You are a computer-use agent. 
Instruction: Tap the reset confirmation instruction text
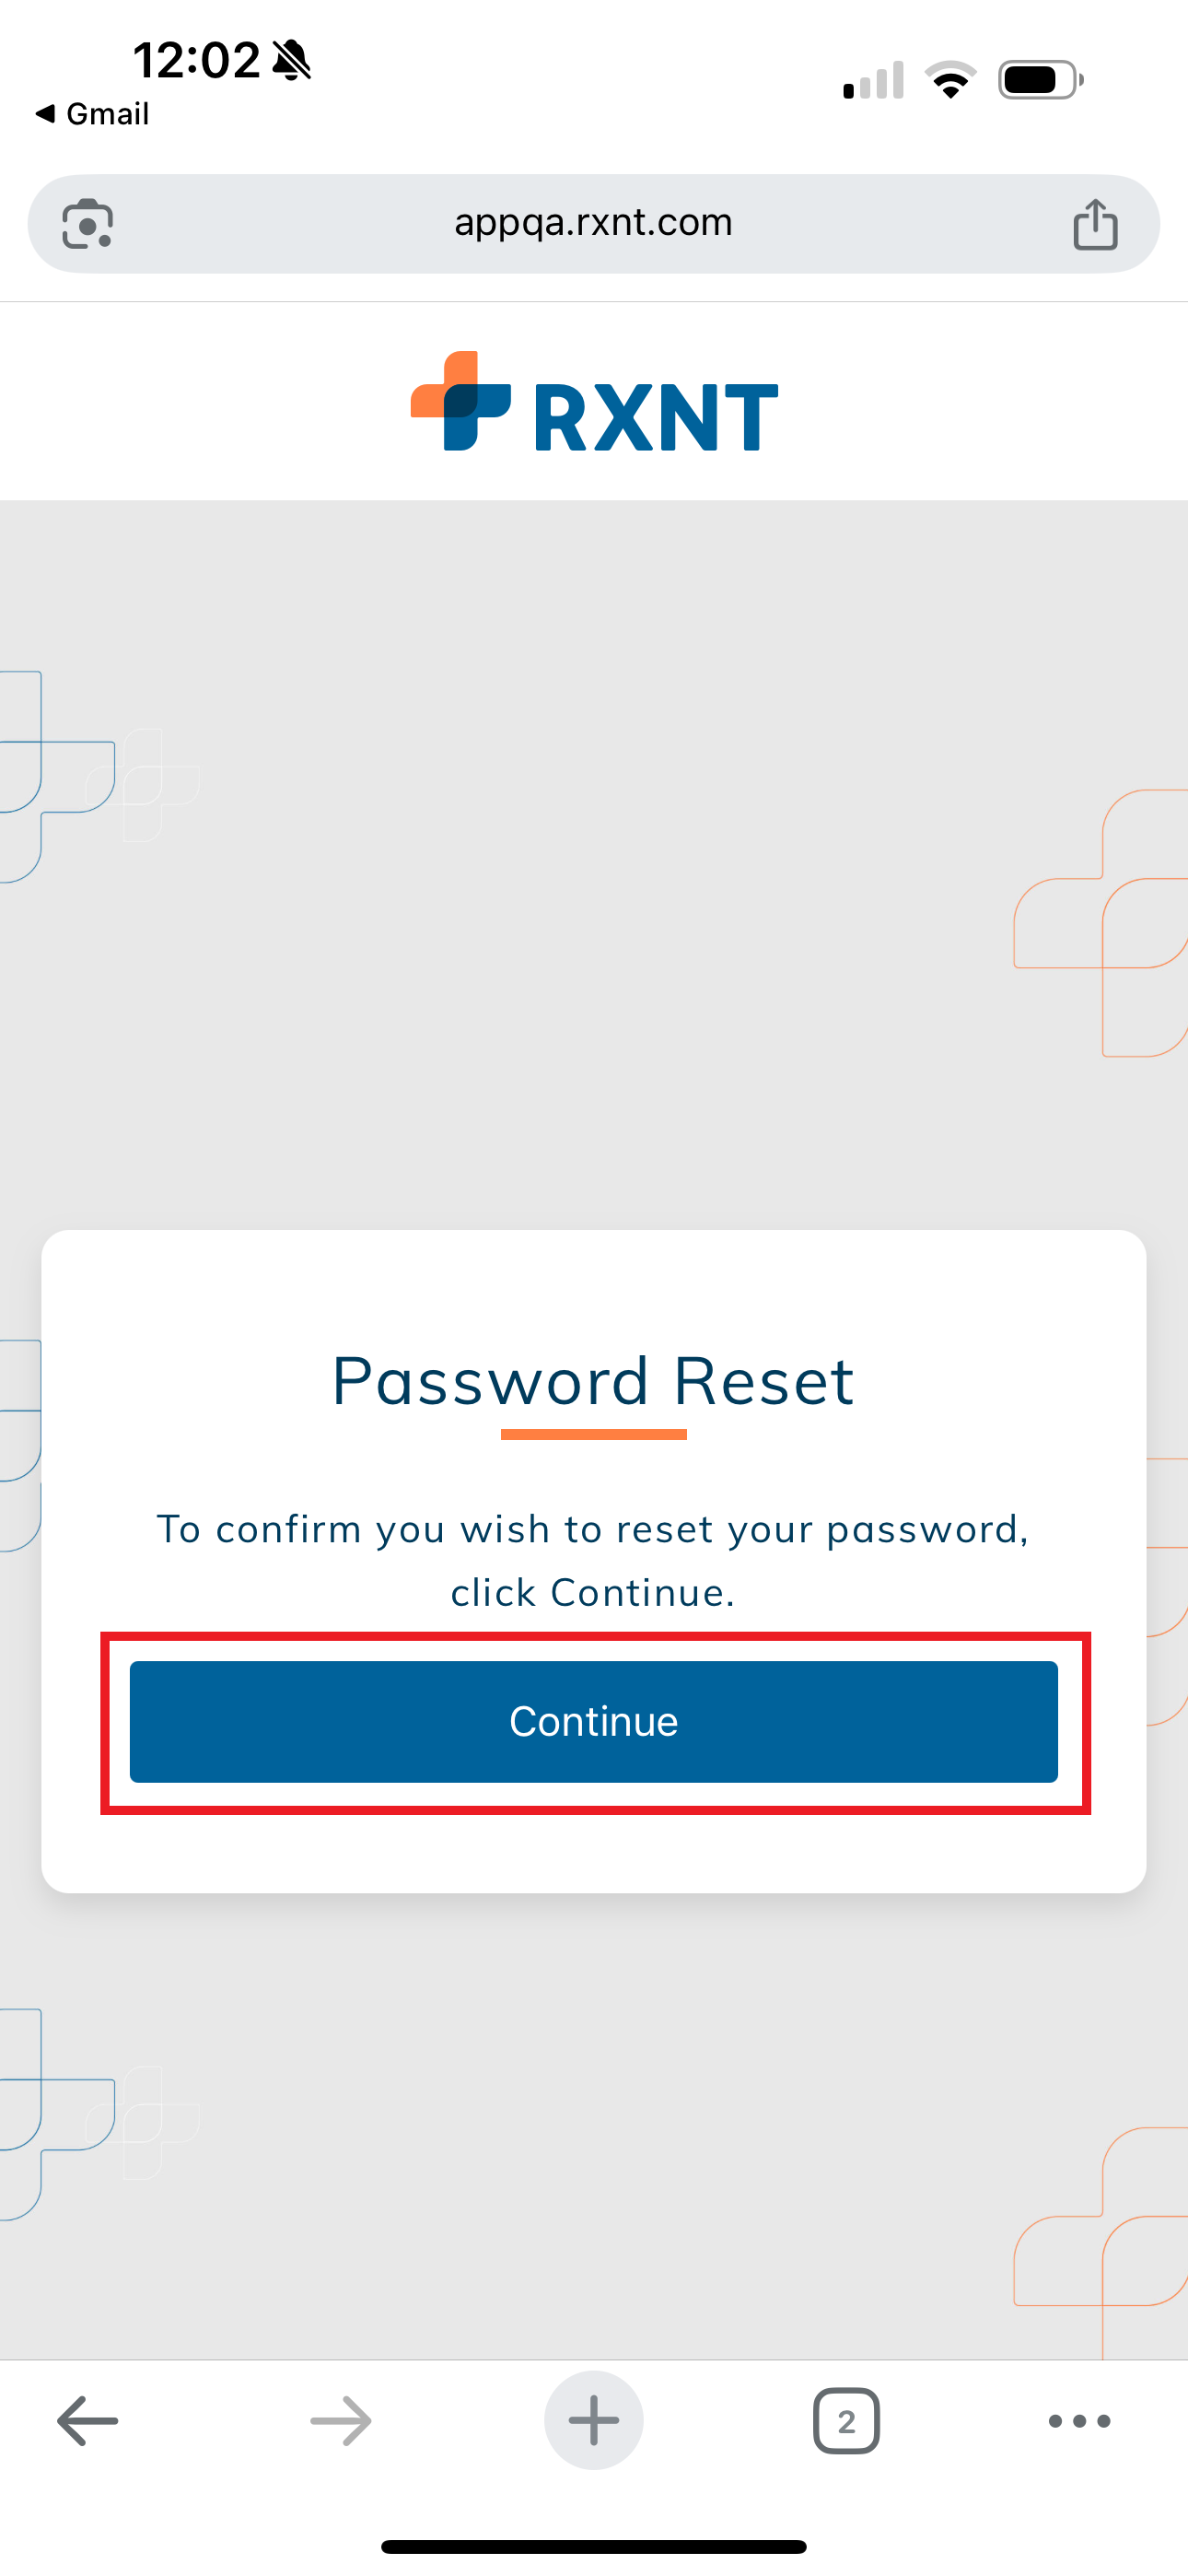[594, 1560]
